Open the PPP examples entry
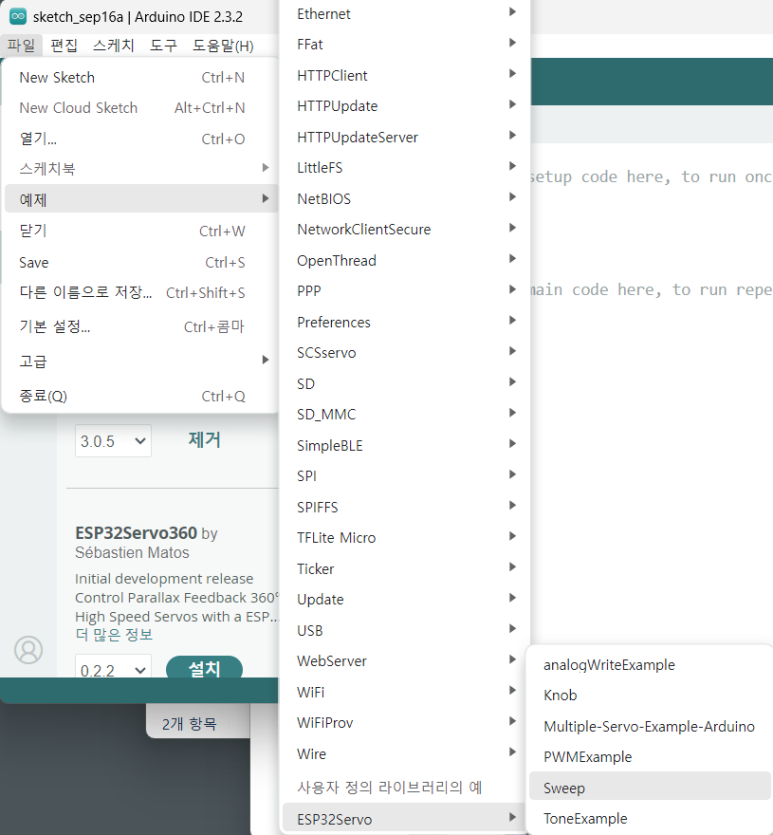This screenshot has width=773, height=835. [x=405, y=291]
